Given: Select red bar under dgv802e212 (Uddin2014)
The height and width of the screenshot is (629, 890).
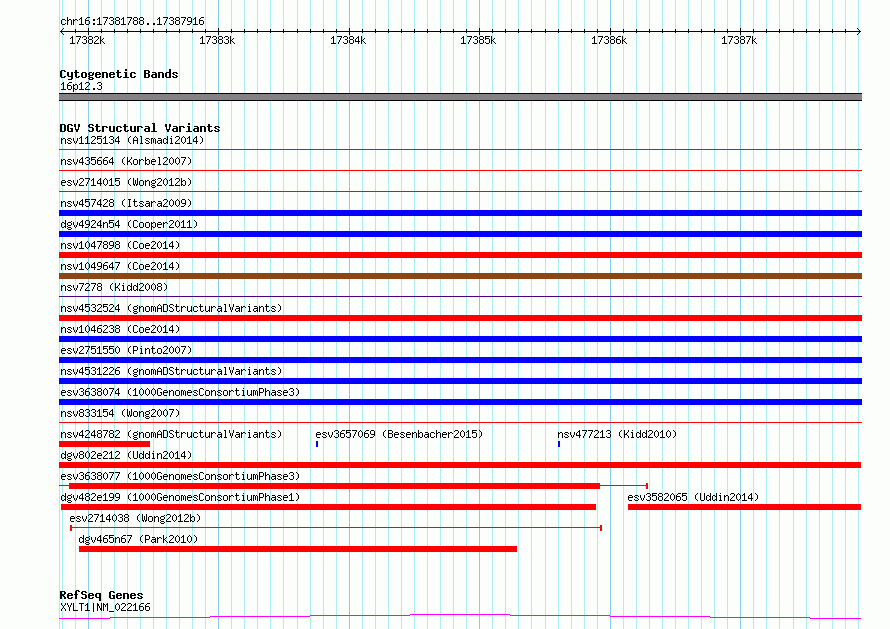Looking at the screenshot, I should 460,466.
